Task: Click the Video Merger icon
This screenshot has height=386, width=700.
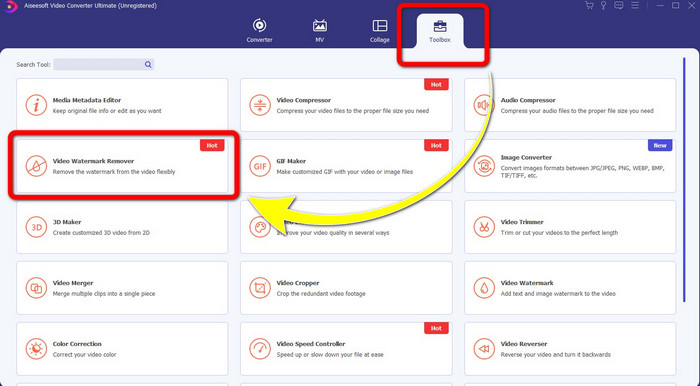Action: (x=36, y=288)
